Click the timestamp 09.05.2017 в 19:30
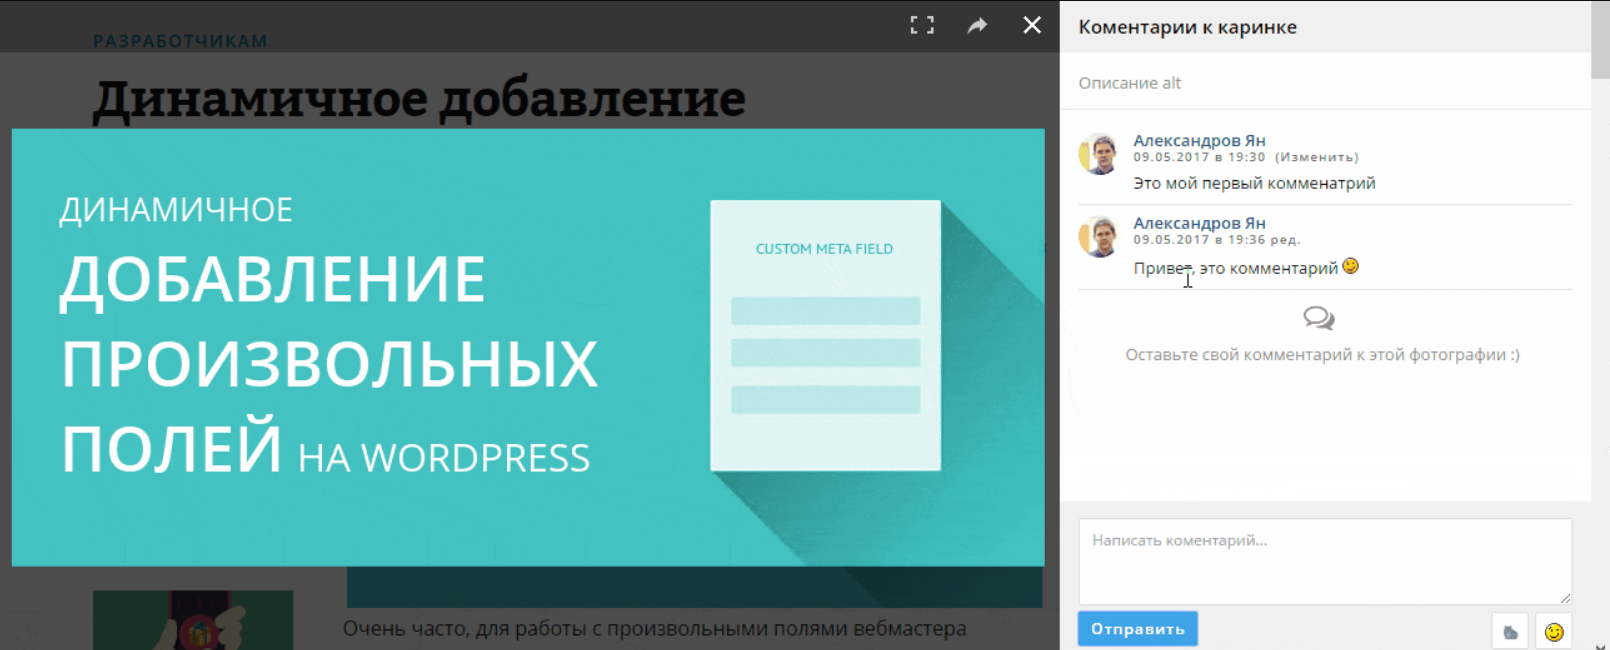Image resolution: width=1610 pixels, height=650 pixels. (1199, 157)
